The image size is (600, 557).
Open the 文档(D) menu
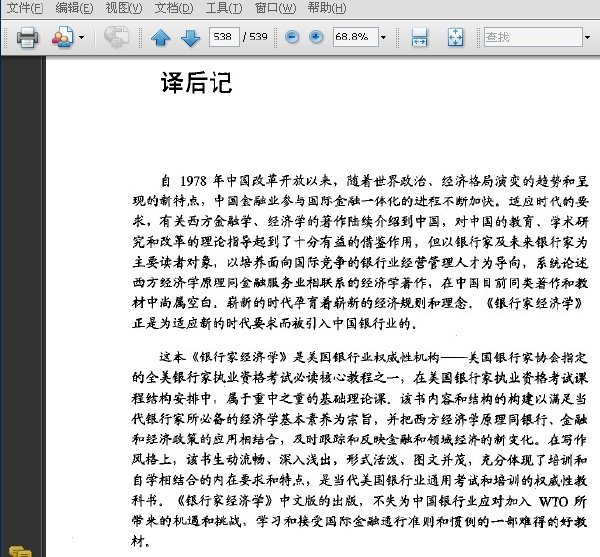[173, 8]
